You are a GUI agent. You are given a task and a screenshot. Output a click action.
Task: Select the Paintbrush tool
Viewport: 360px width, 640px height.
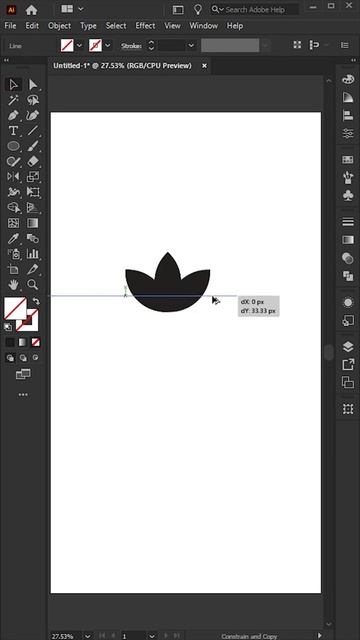[33, 146]
